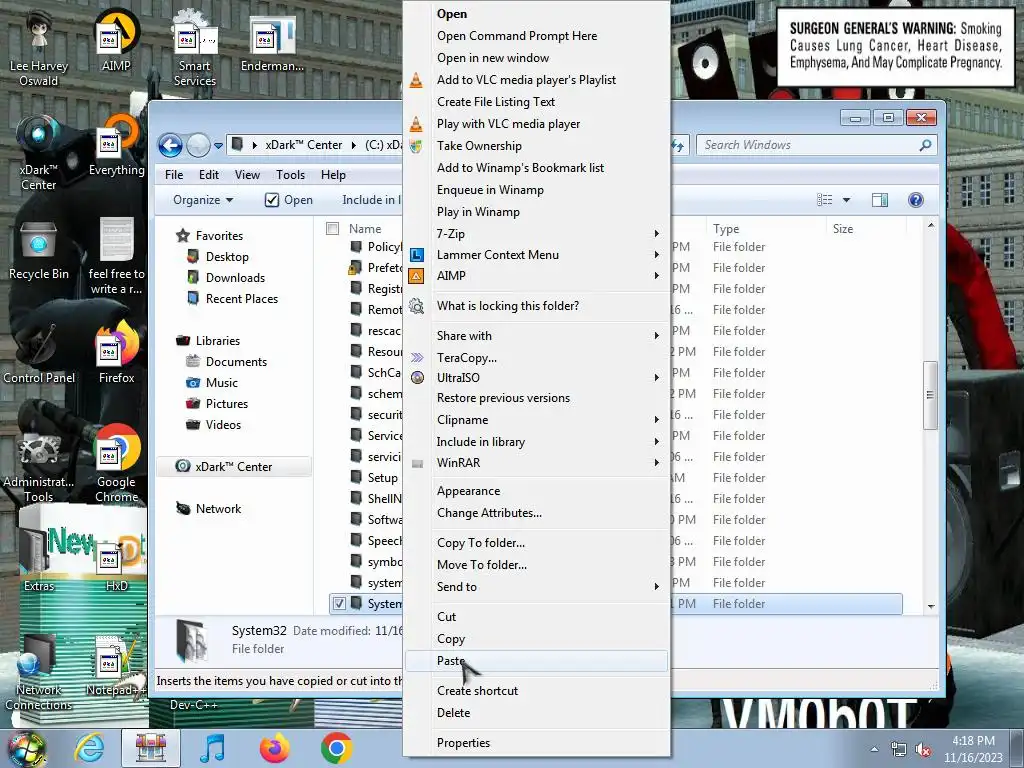Viewport: 1024px width, 768px height.
Task: Open Internet Explorer from the taskbar
Action: click(x=89, y=748)
